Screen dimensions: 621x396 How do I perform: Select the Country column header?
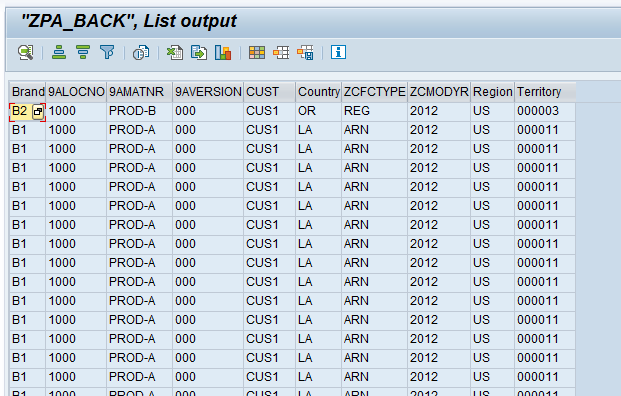tap(318, 92)
